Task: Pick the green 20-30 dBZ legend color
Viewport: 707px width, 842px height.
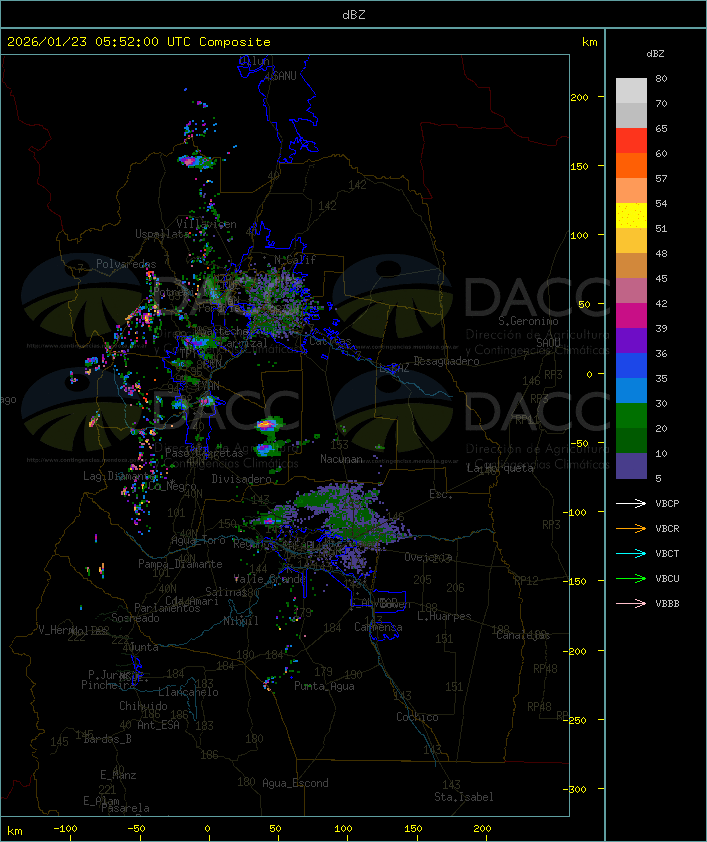Action: (x=631, y=416)
